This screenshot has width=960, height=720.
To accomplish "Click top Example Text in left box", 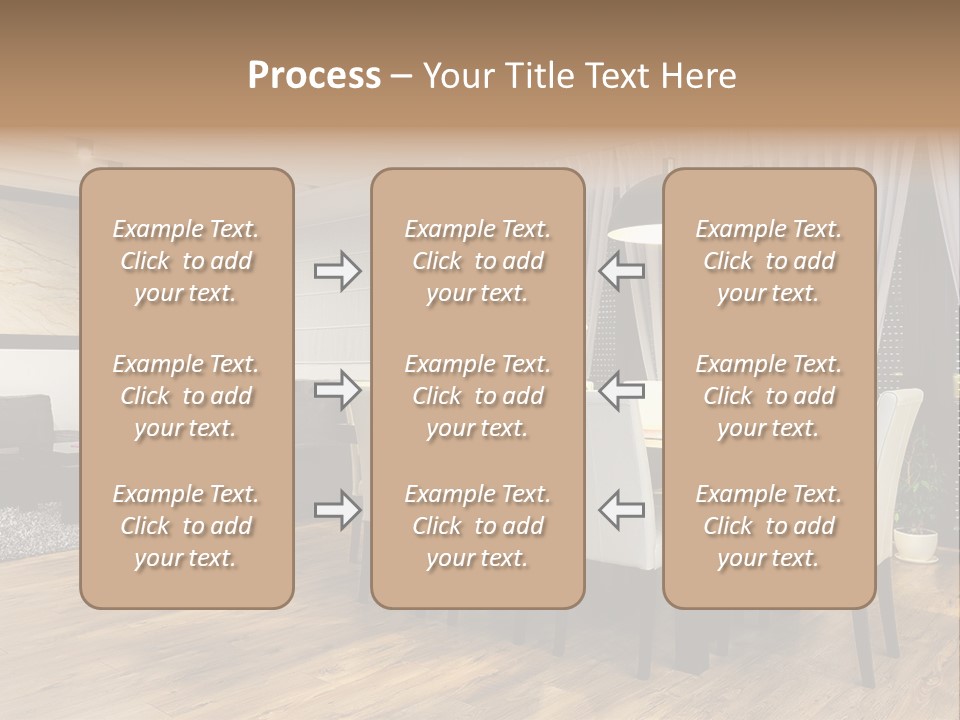I will (x=186, y=261).
